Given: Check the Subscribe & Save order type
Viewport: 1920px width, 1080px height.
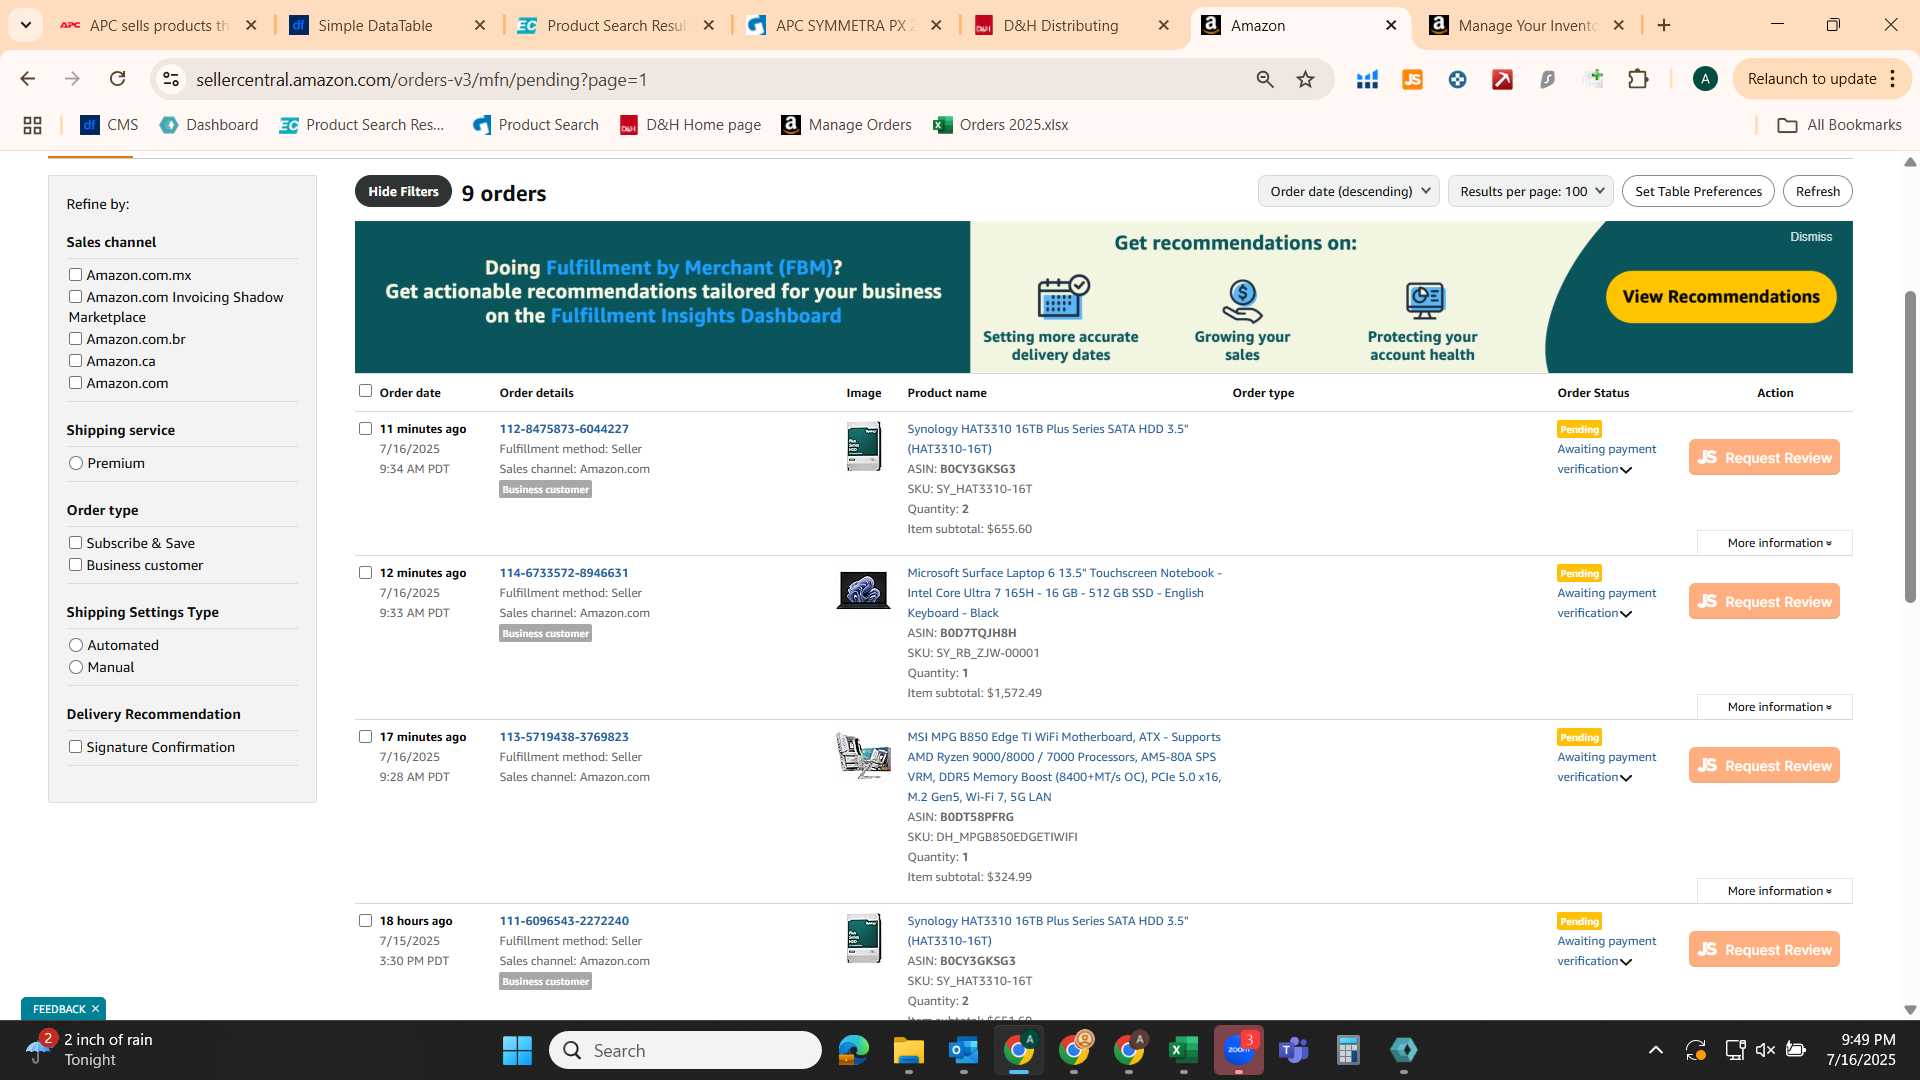Looking at the screenshot, I should pos(75,543).
